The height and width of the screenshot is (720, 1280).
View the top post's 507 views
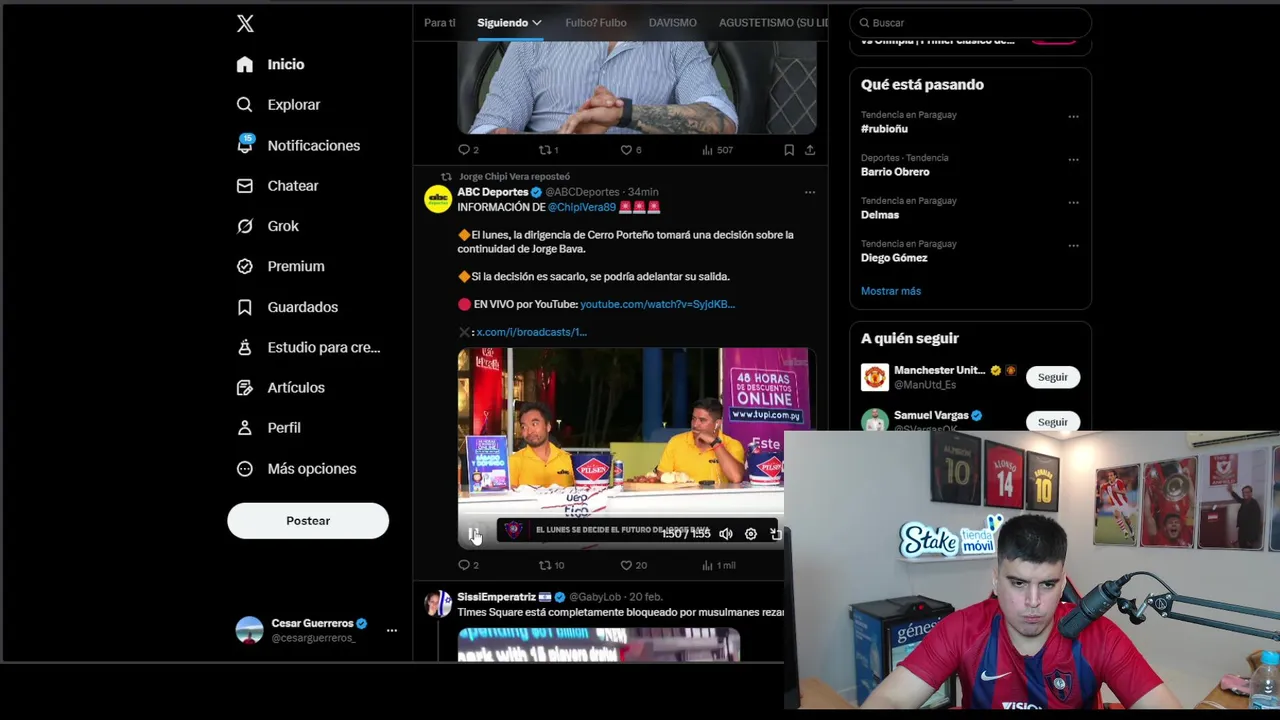tap(717, 150)
